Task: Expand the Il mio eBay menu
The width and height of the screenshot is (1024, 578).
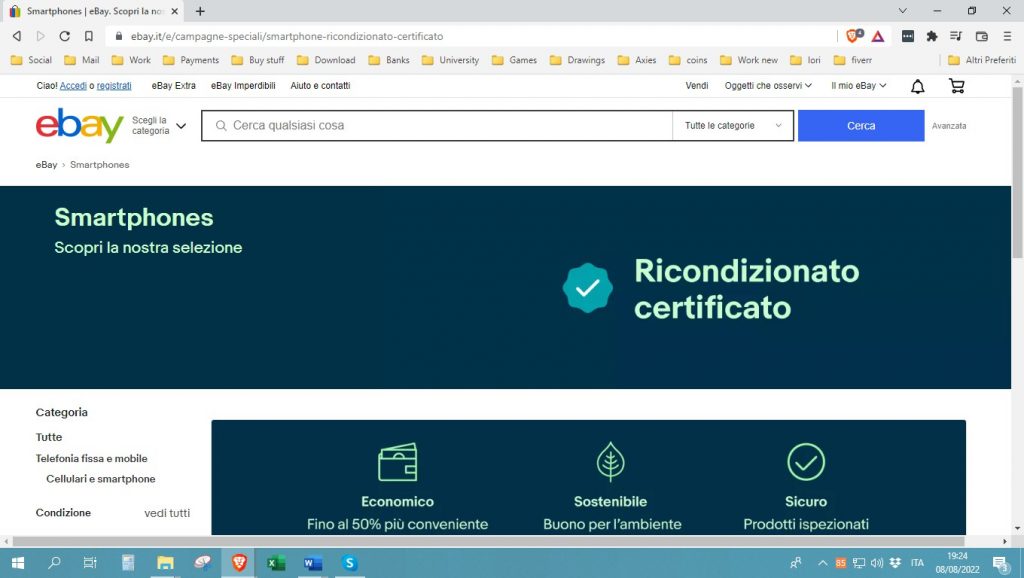Action: pos(859,86)
